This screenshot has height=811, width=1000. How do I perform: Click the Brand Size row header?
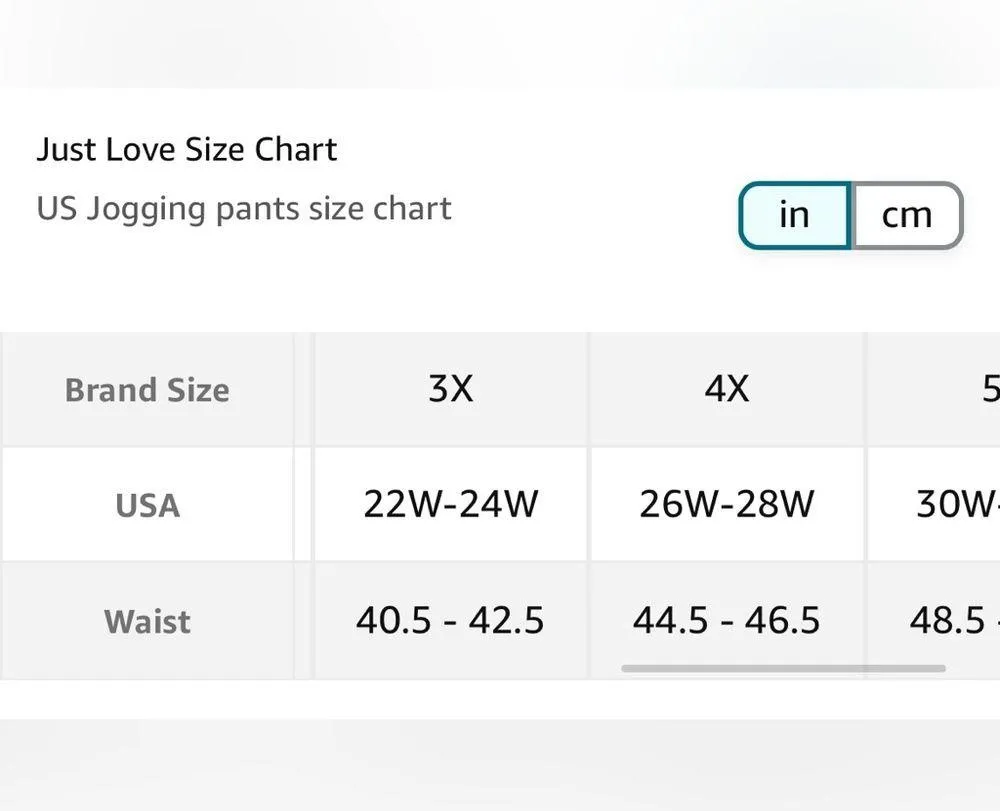(x=147, y=390)
